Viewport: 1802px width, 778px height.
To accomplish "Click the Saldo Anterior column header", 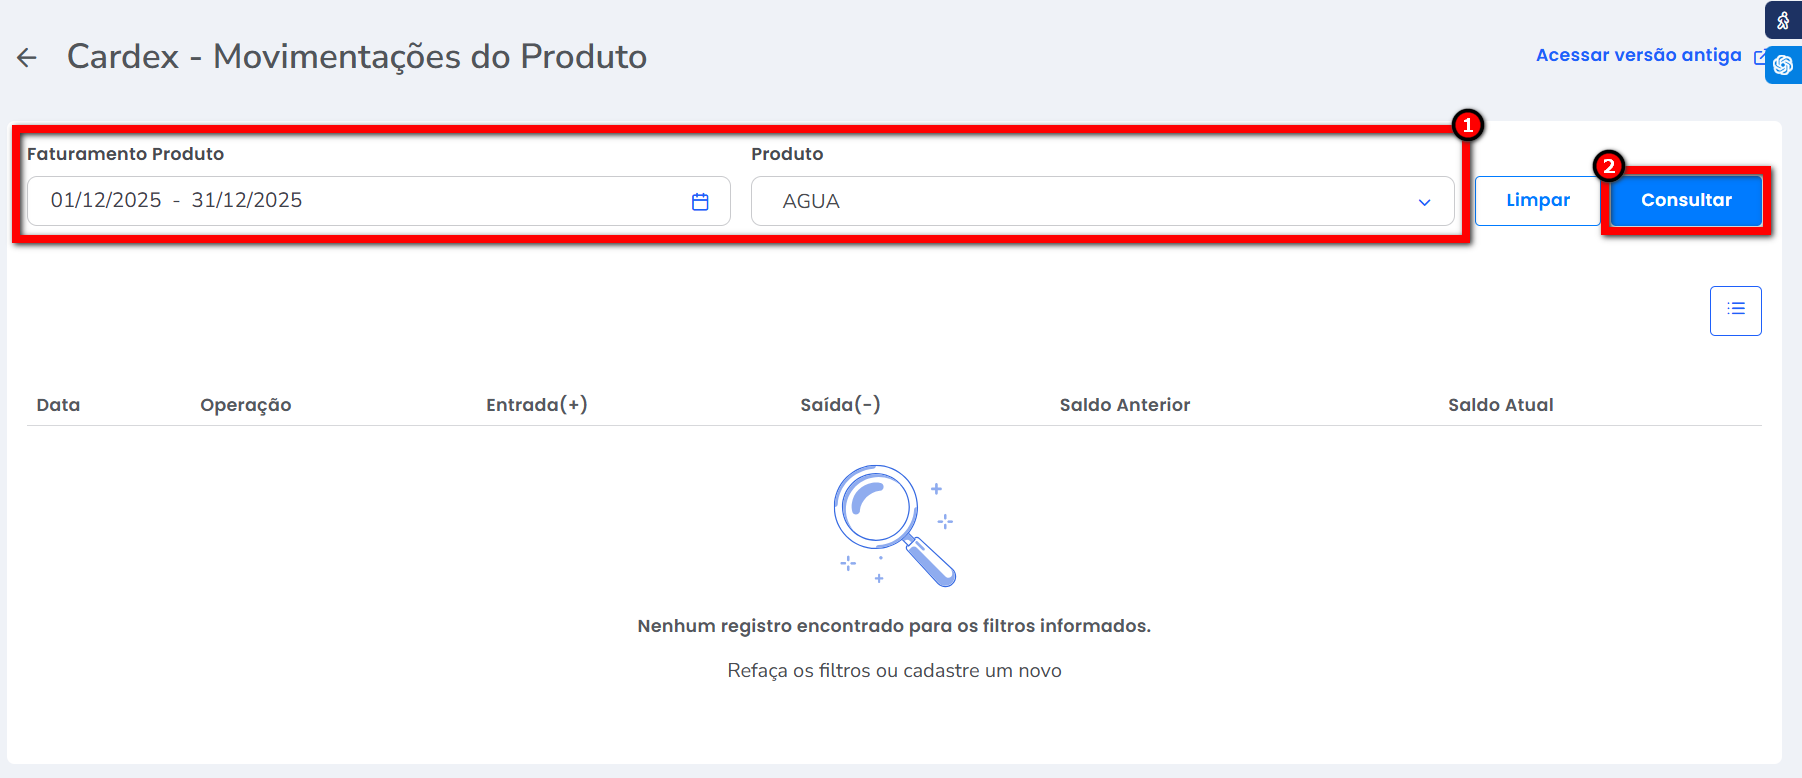I will (x=1124, y=405).
